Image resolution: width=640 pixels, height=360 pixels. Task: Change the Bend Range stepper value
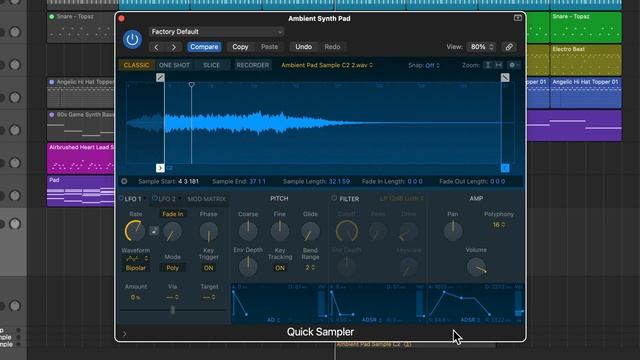click(x=310, y=268)
